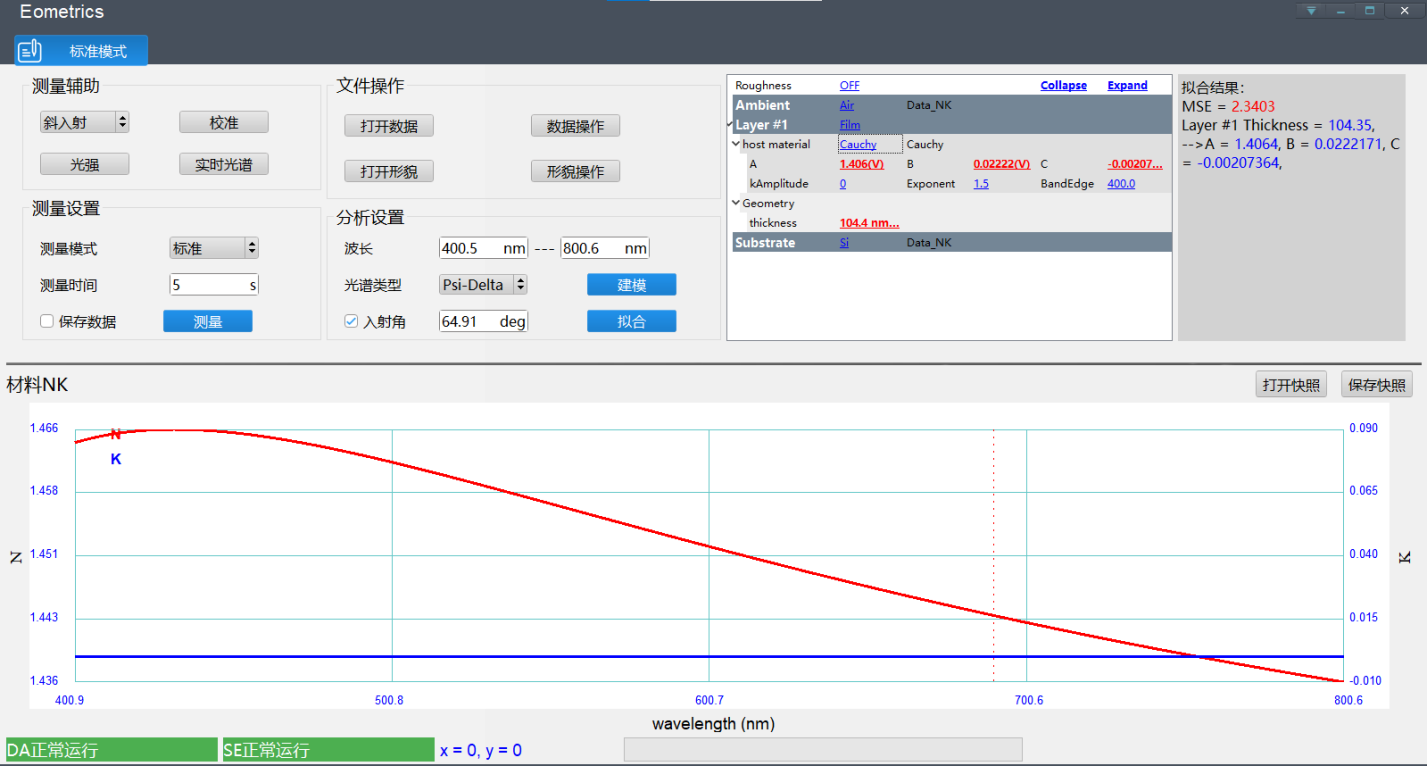Click the 测量时间 input field
Screen dimensions: 1427x766
214,285
